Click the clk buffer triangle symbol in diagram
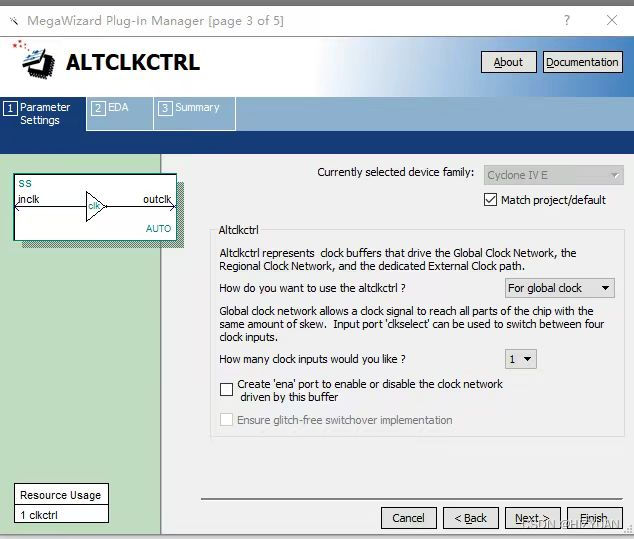Viewport: 634px width, 539px height. click(96, 206)
